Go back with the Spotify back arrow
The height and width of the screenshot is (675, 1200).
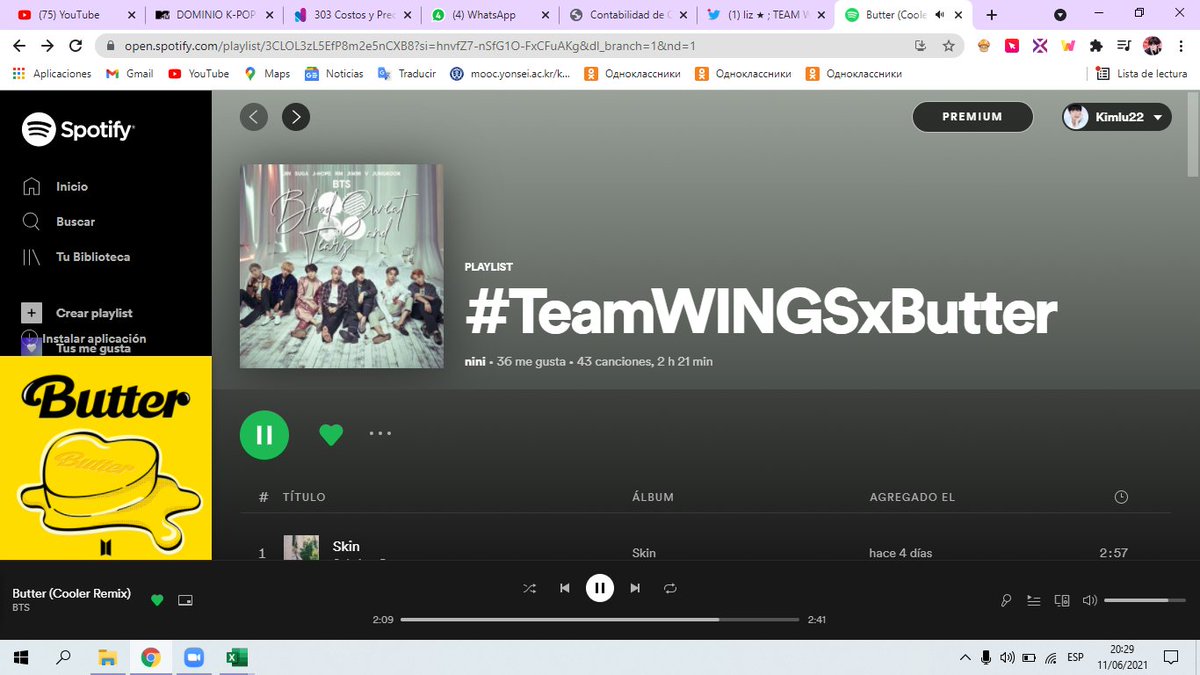[x=254, y=117]
